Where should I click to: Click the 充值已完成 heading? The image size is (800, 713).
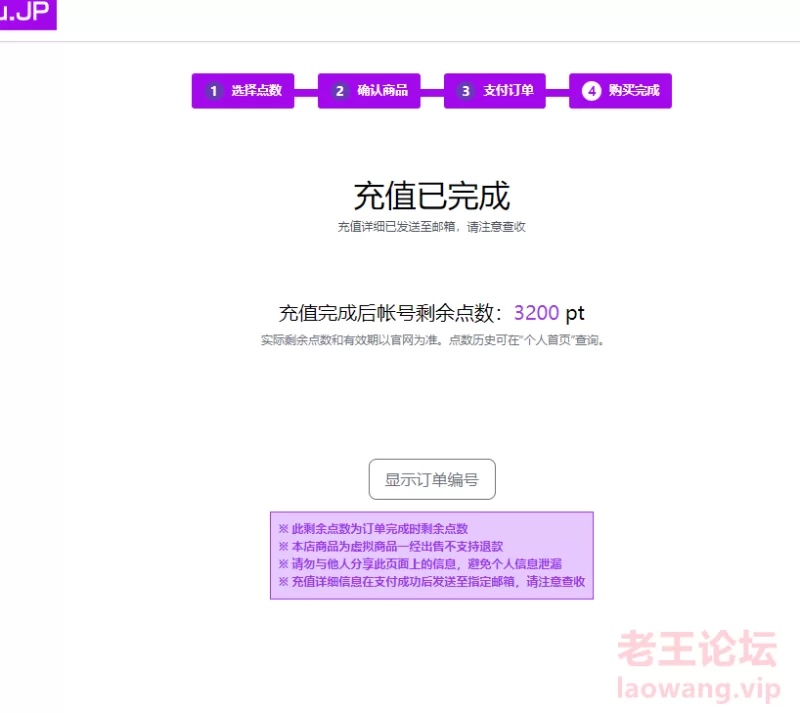click(432, 196)
